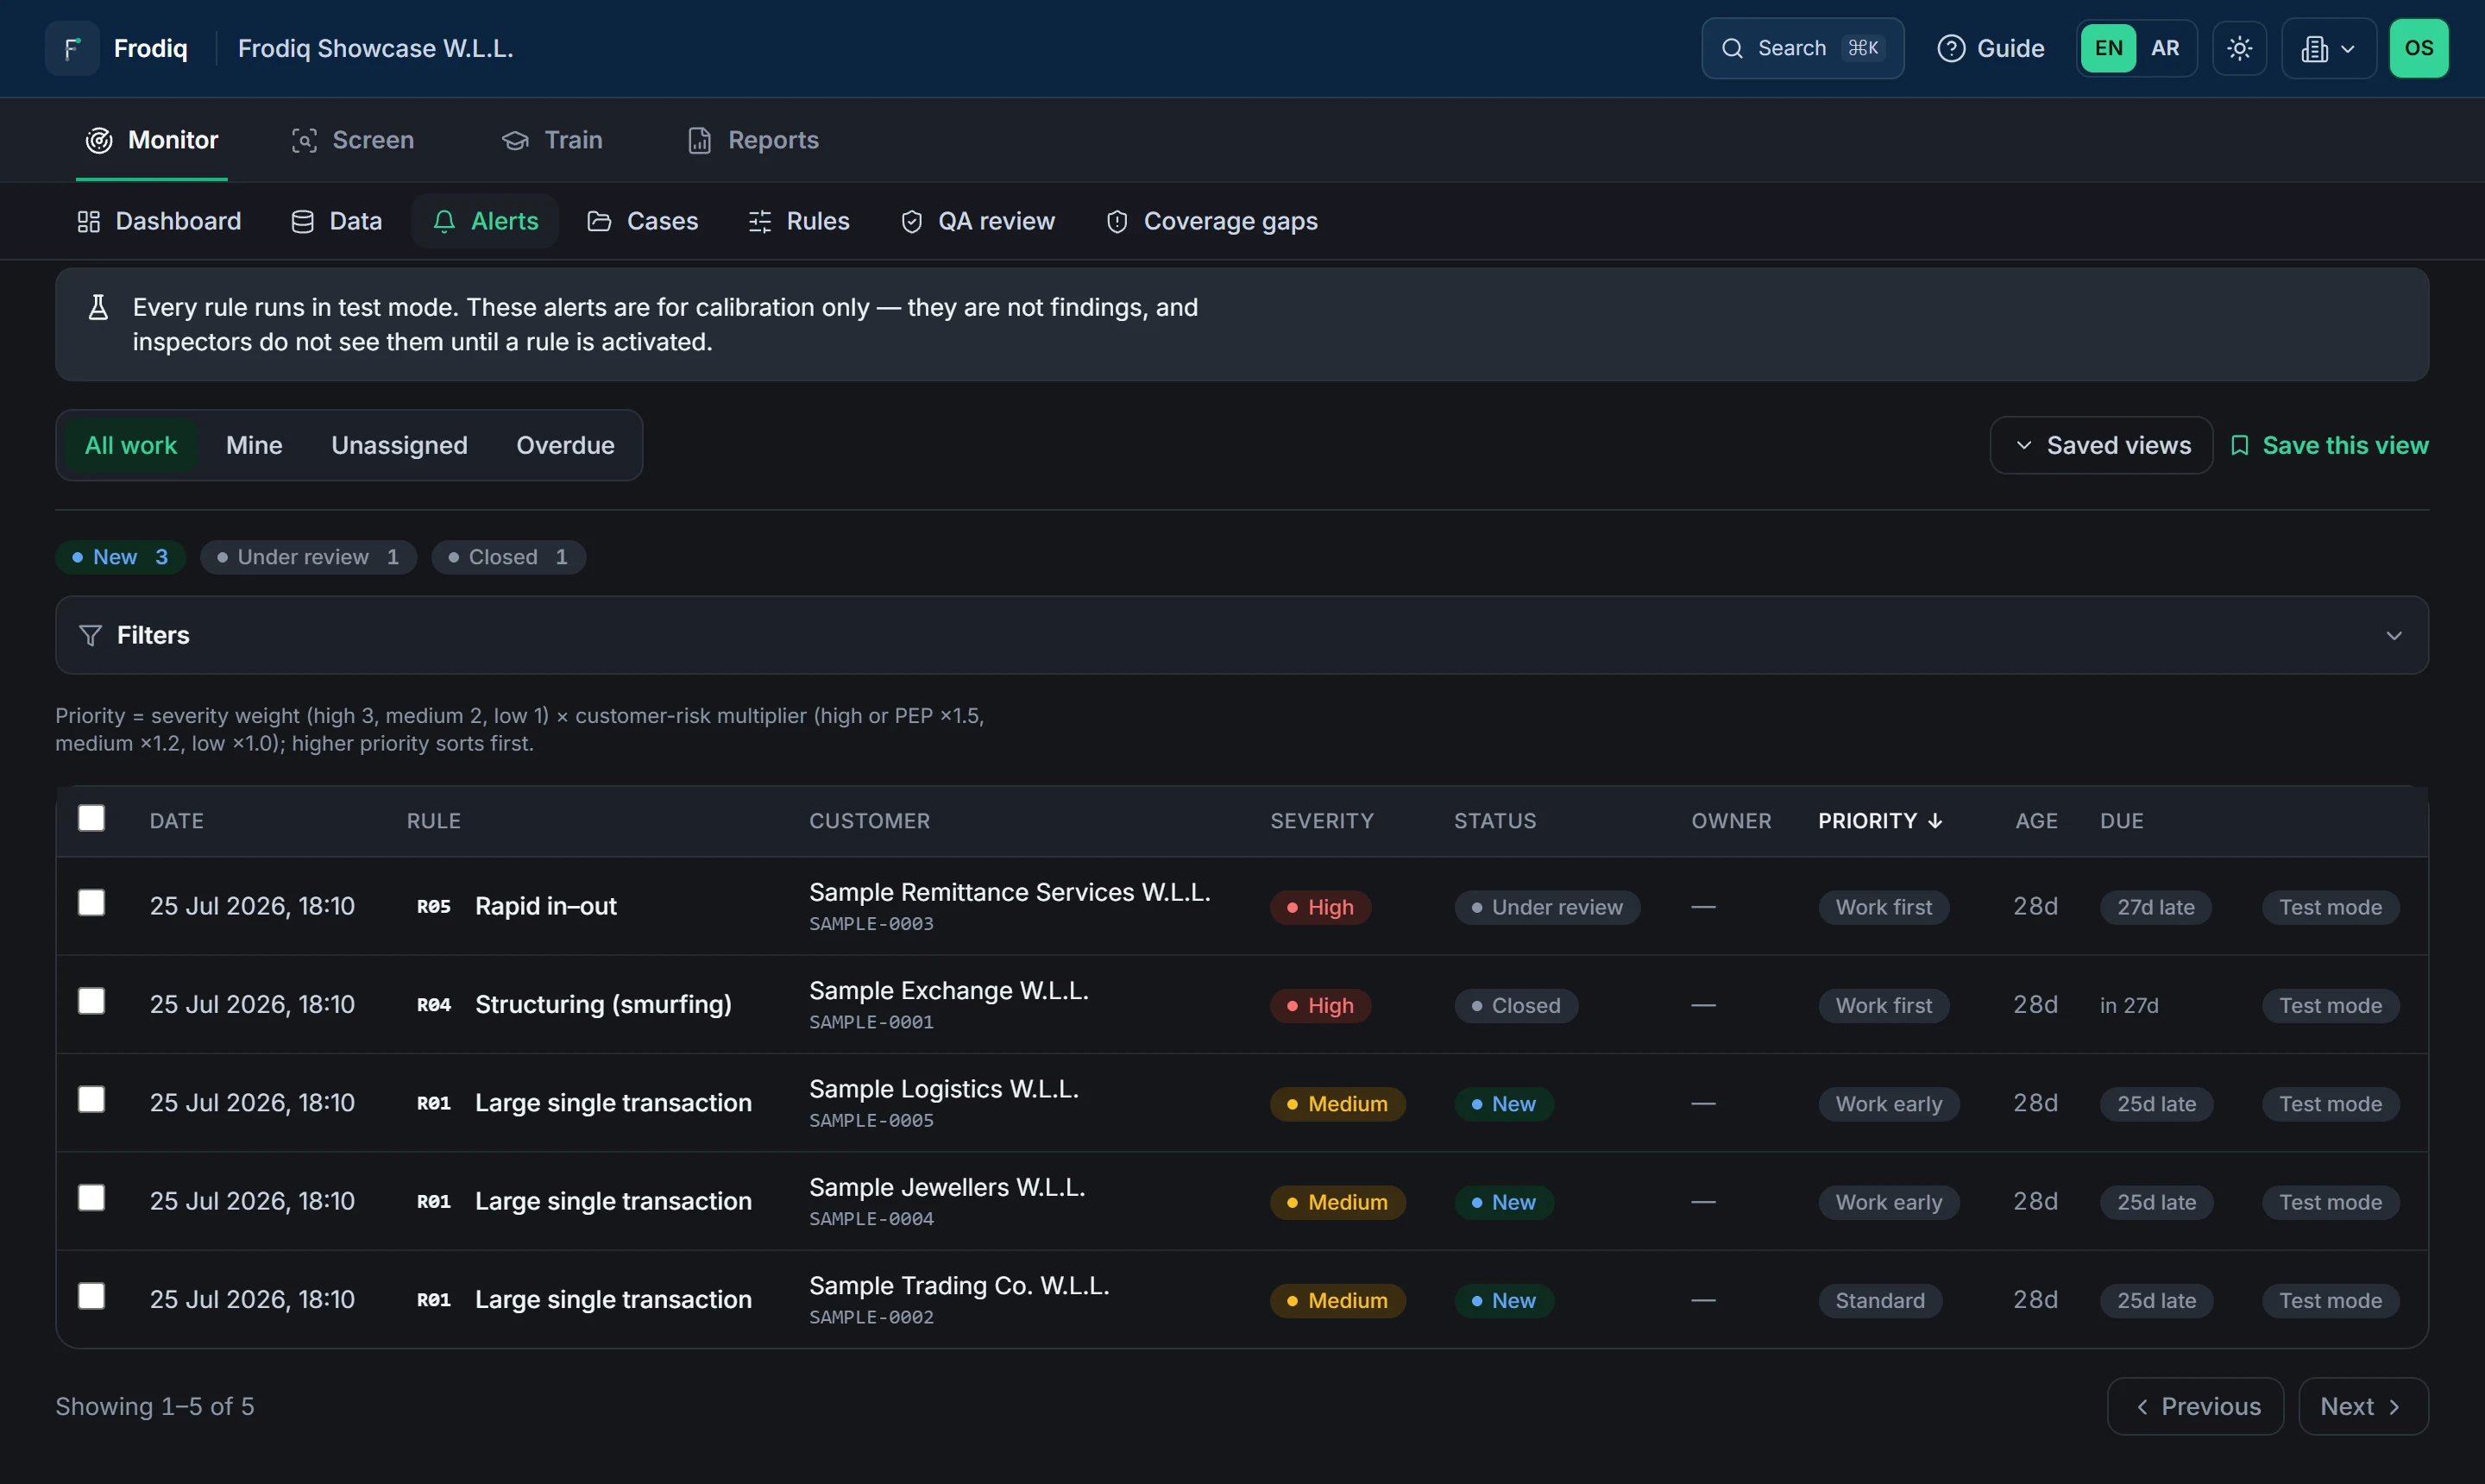Click the 27d late due badge
Screen dimensions: 2485x1484
(2155, 907)
